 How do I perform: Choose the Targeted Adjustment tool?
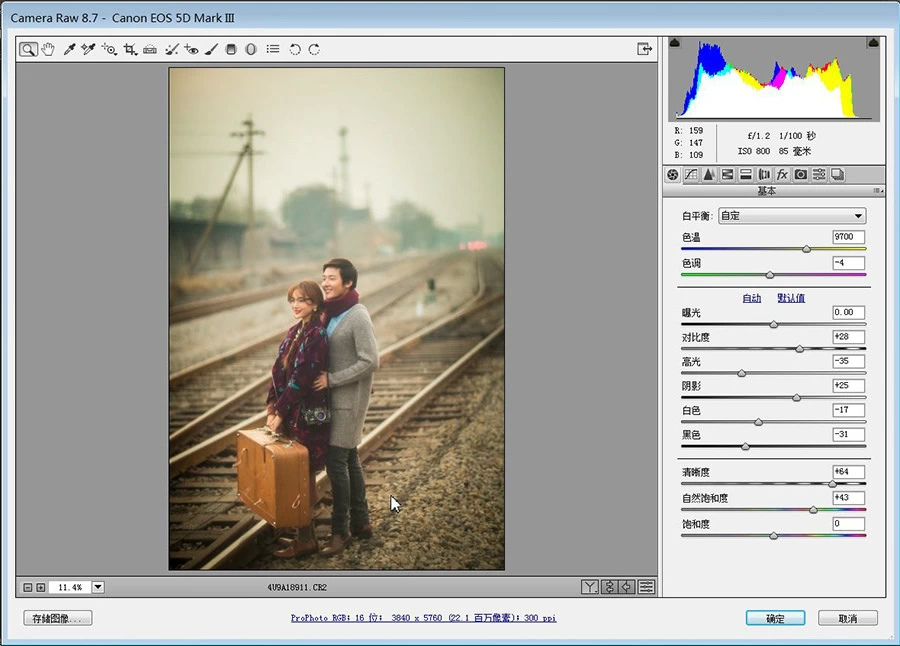109,49
